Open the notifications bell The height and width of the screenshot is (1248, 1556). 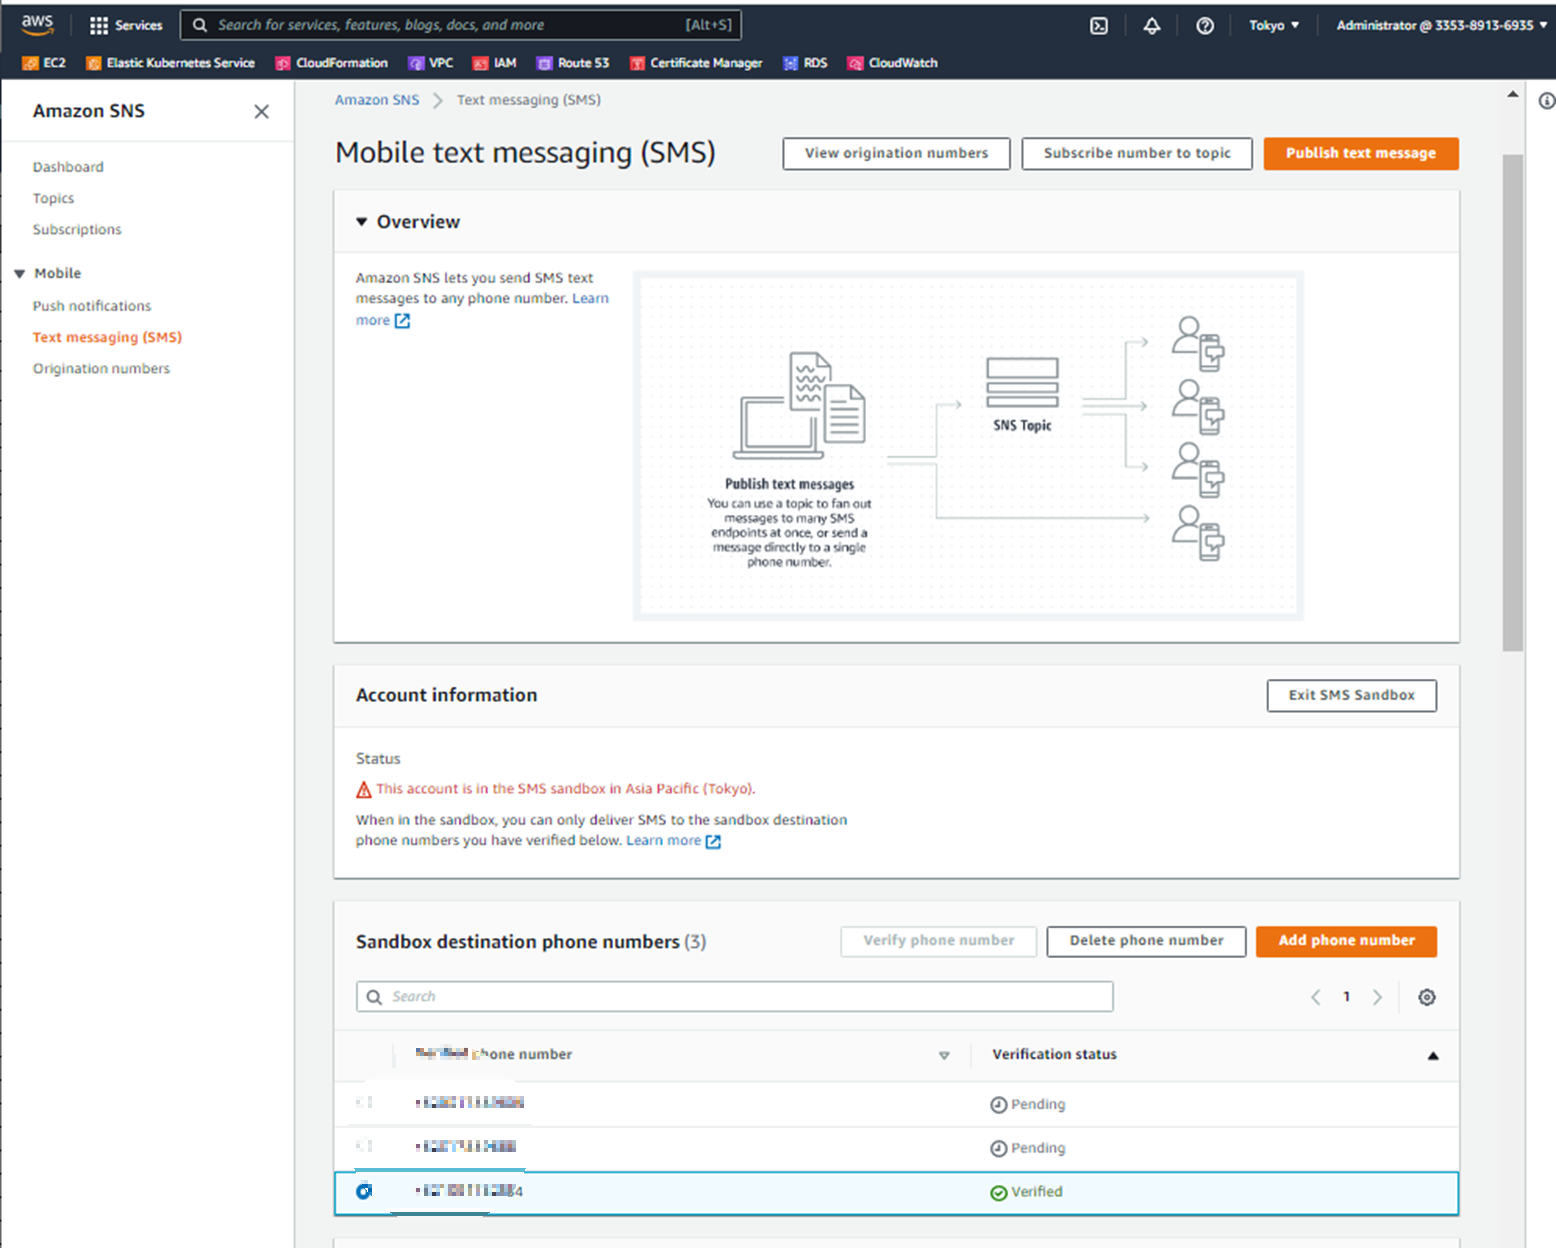pos(1152,26)
